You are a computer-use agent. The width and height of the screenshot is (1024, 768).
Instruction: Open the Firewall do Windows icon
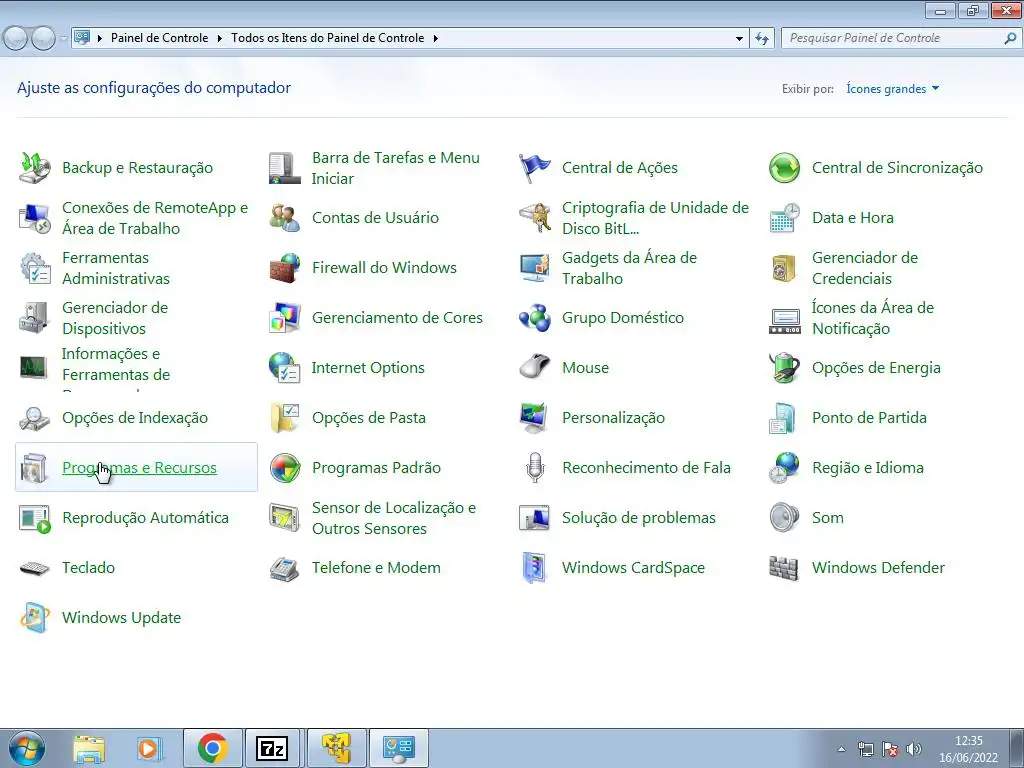click(x=284, y=268)
